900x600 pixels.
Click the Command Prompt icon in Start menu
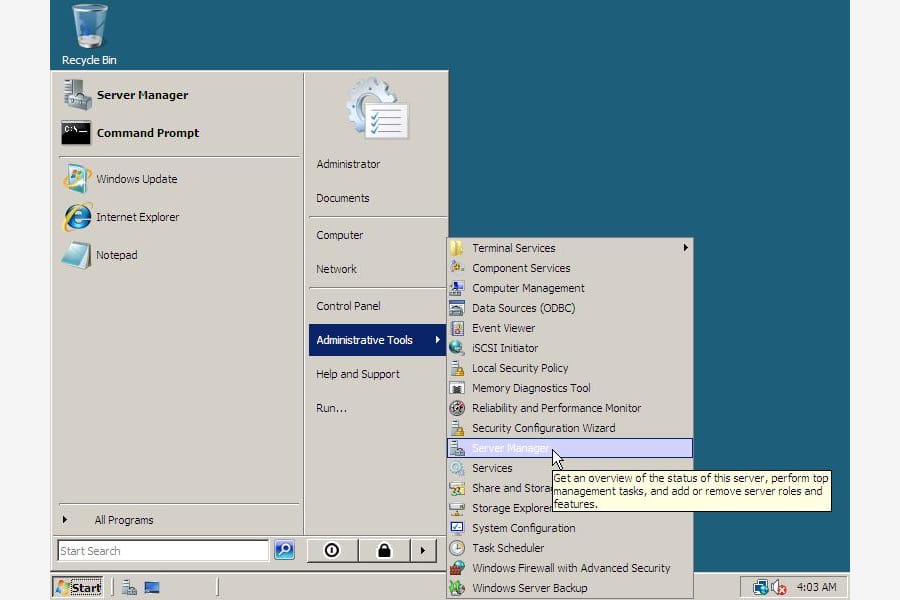(76, 133)
